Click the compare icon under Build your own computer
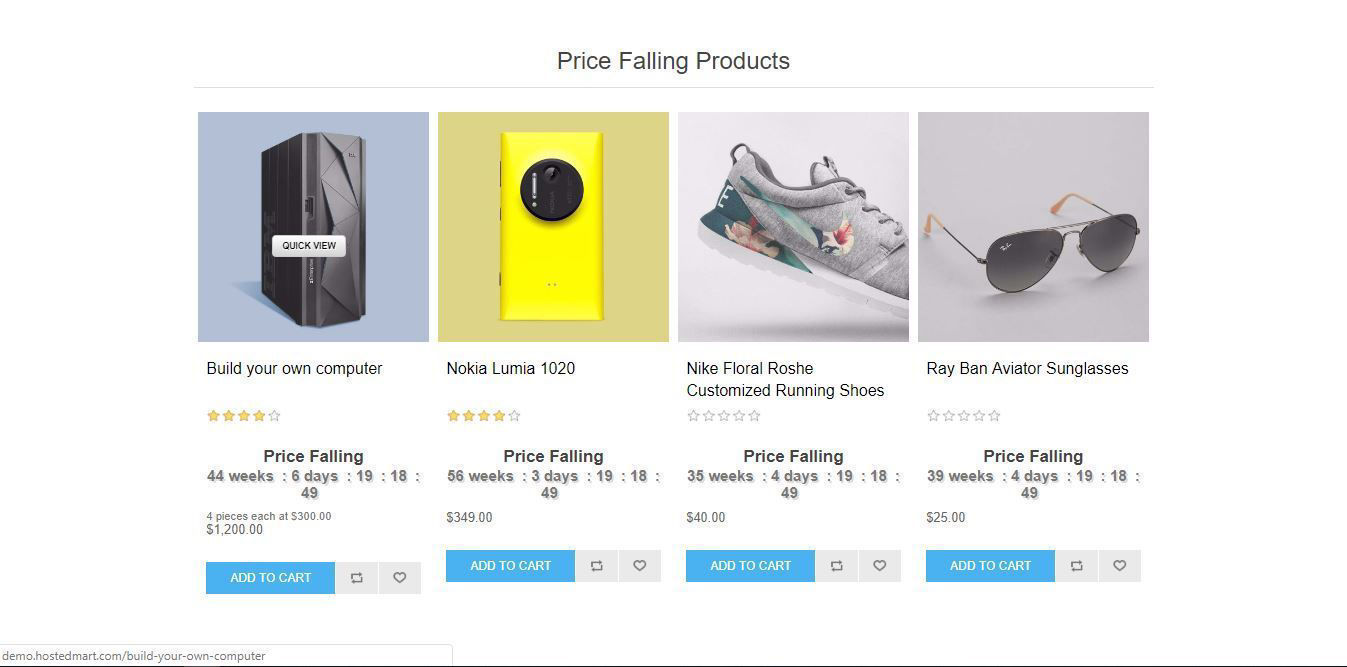1347x667 pixels. [357, 577]
